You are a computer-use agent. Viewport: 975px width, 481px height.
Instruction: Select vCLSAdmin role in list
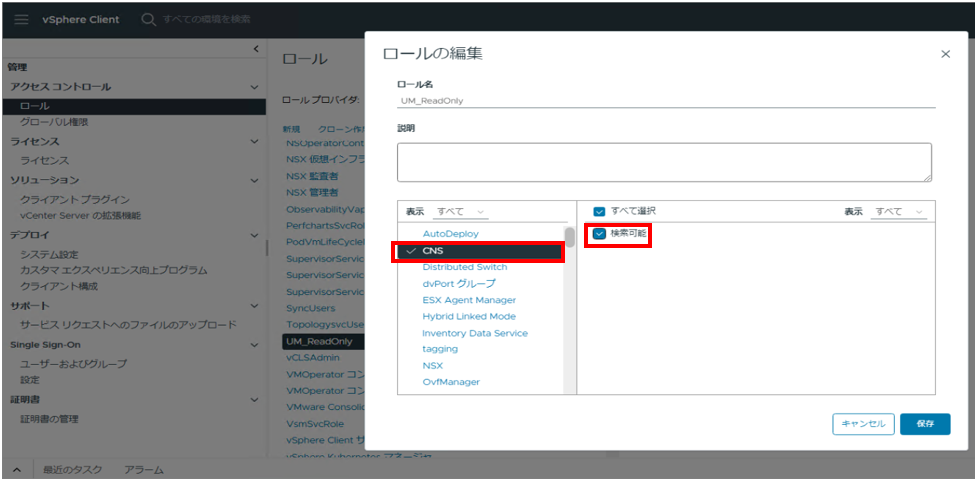(313, 357)
